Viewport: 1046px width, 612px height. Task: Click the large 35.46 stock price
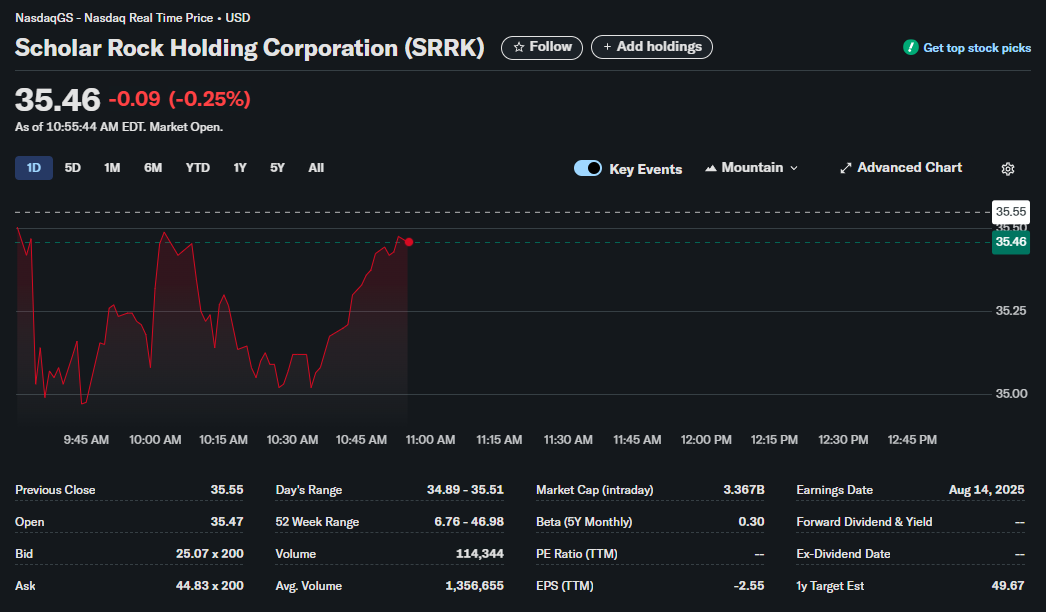[57, 100]
